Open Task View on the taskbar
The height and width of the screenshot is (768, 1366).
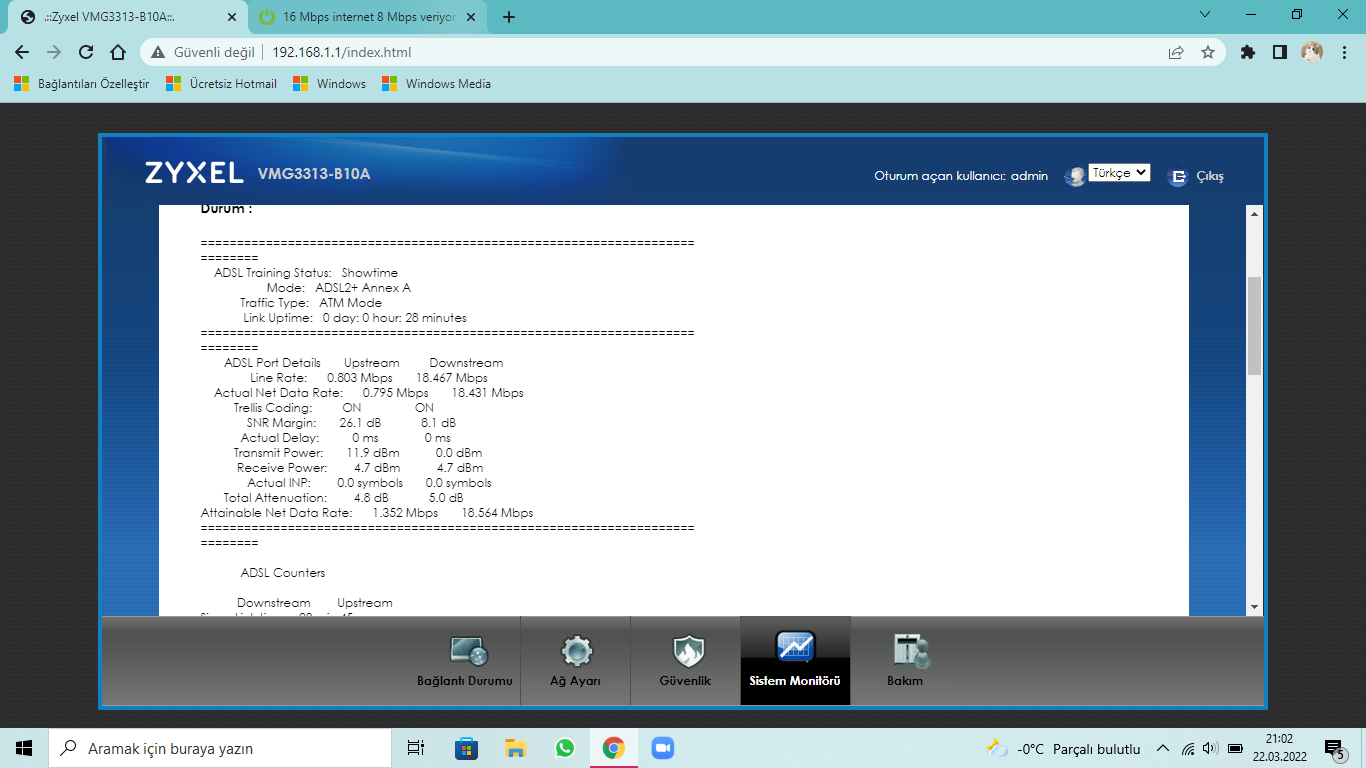[416, 748]
